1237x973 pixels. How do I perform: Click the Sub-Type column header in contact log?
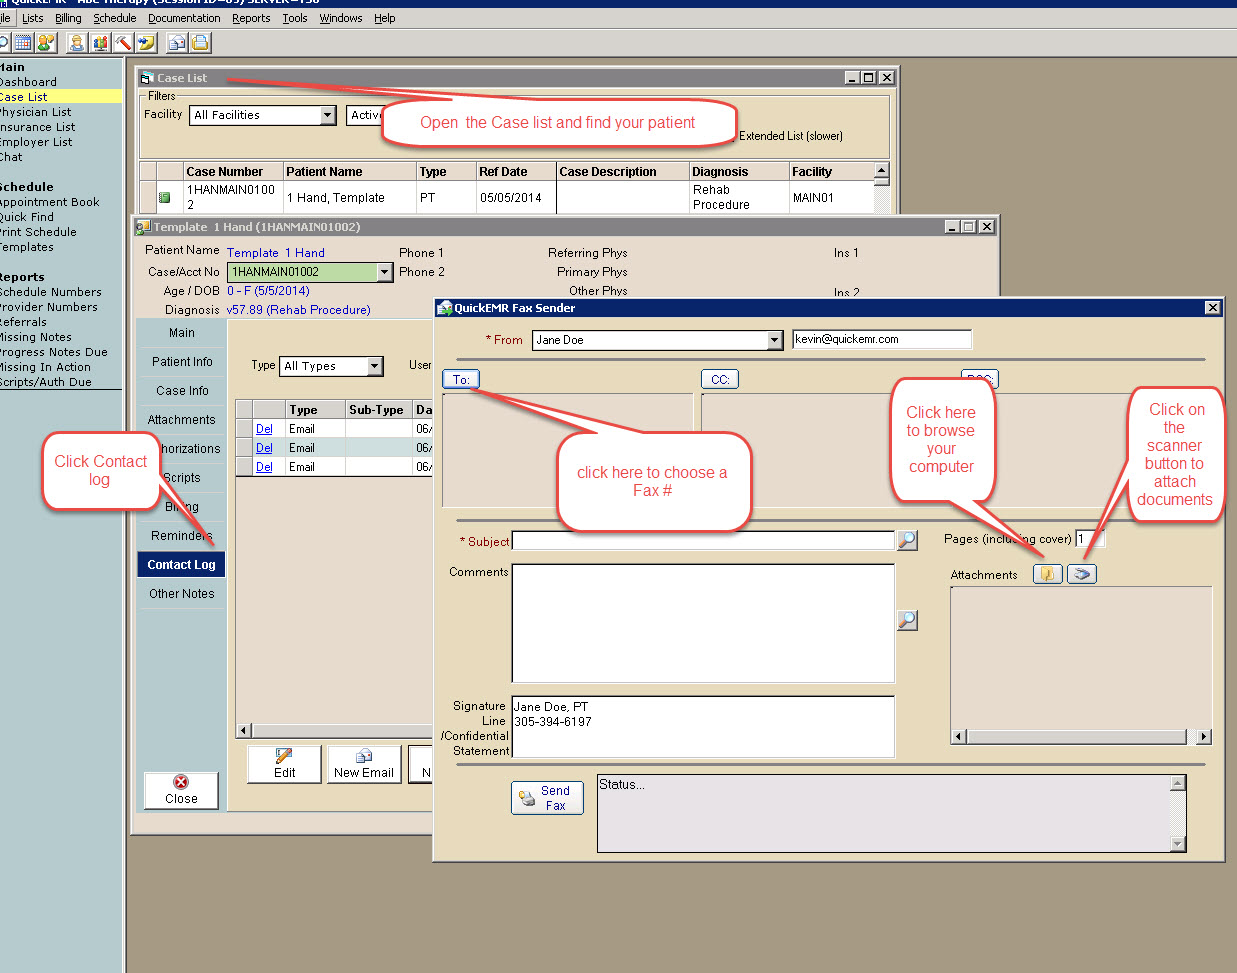tap(378, 410)
